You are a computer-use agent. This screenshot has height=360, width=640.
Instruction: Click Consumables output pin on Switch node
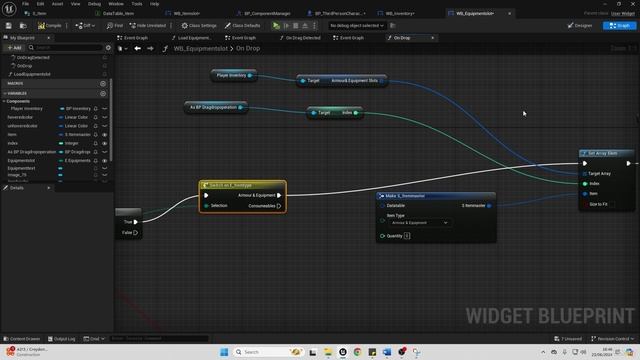tap(279, 206)
